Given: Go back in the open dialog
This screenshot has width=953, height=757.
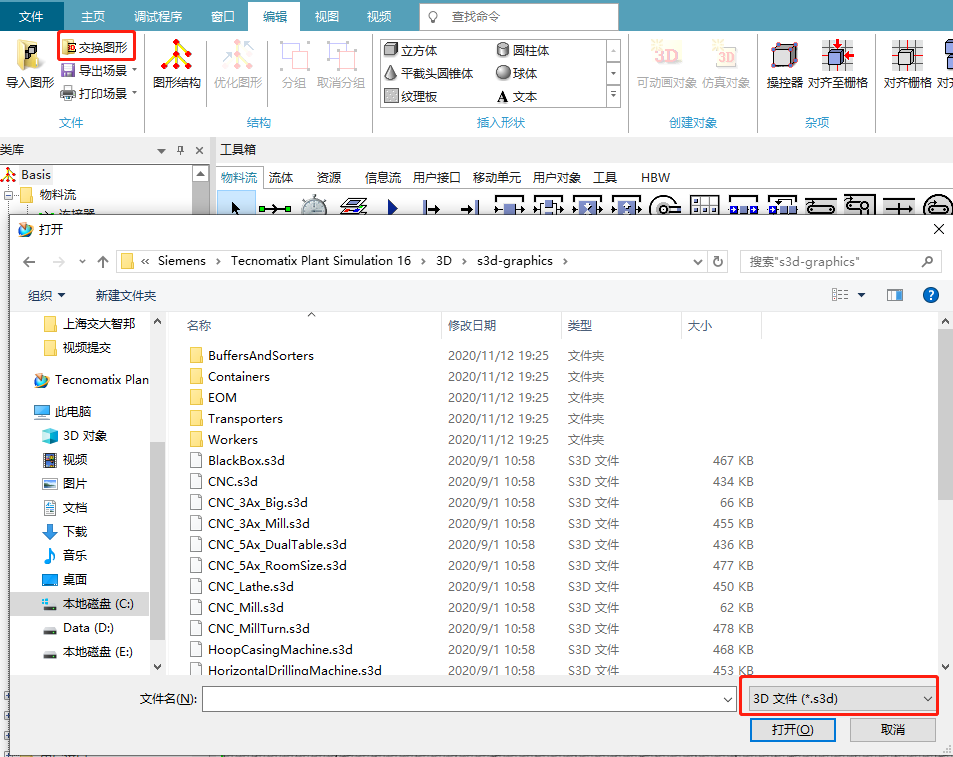Looking at the screenshot, I should [29, 262].
